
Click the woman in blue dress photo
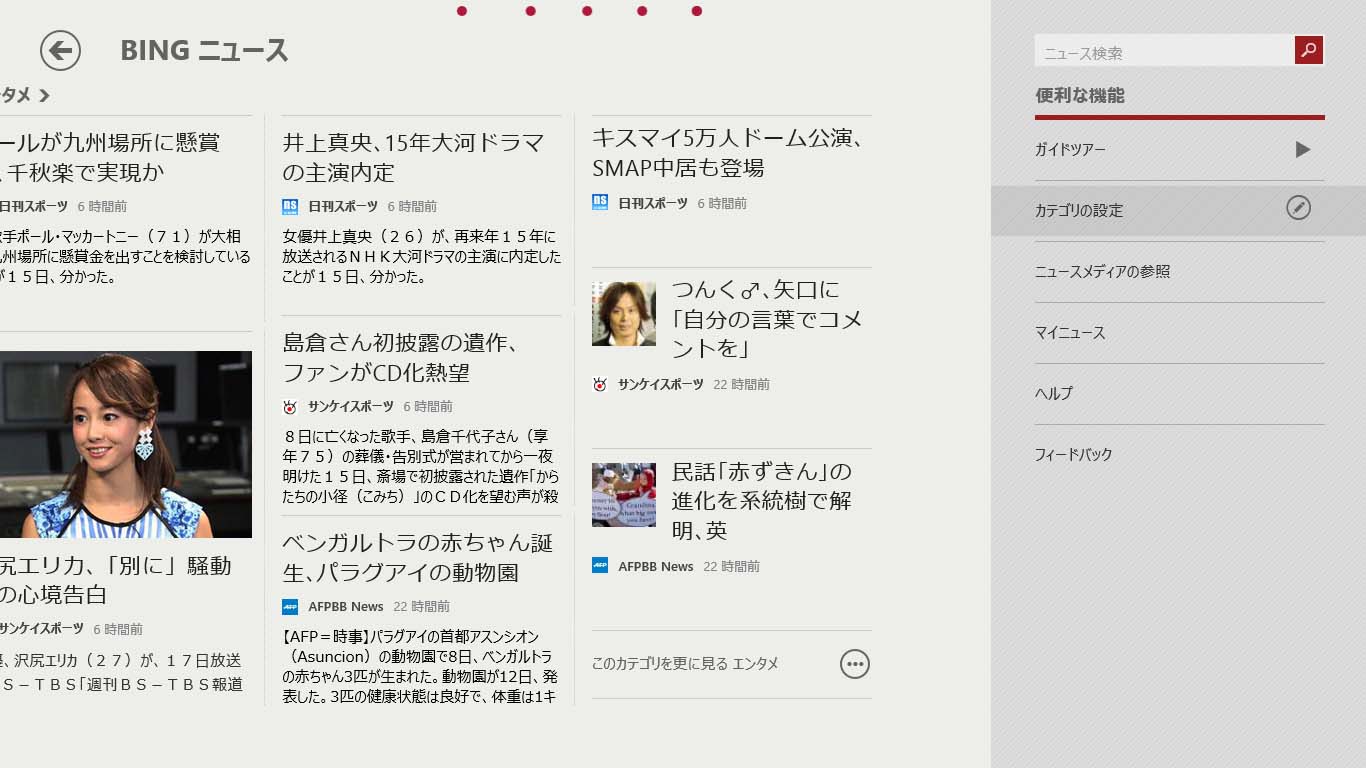[126, 444]
